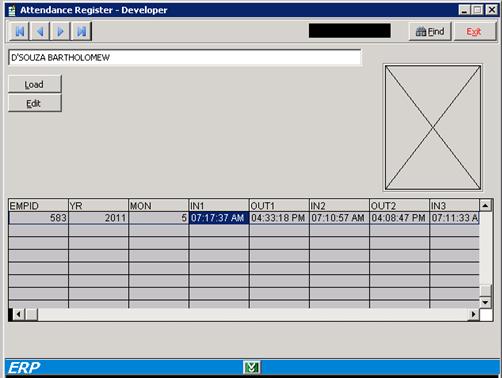Click the employee name text field
502x378 pixels.
click(x=185, y=57)
